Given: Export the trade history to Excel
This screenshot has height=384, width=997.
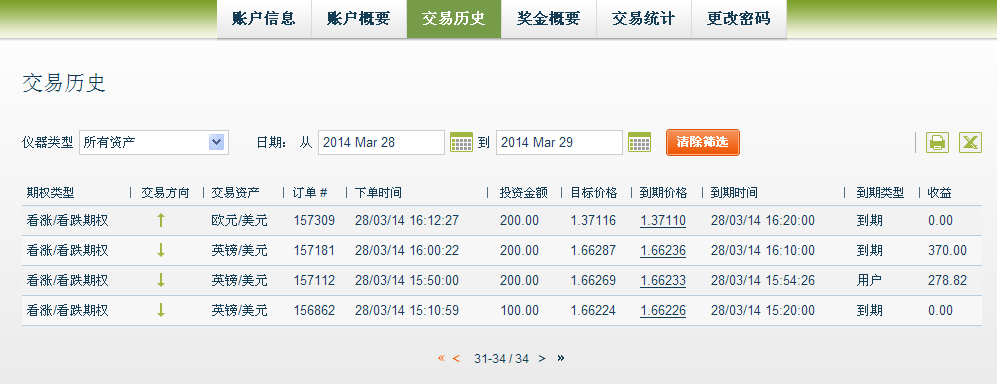Looking at the screenshot, I should (970, 142).
